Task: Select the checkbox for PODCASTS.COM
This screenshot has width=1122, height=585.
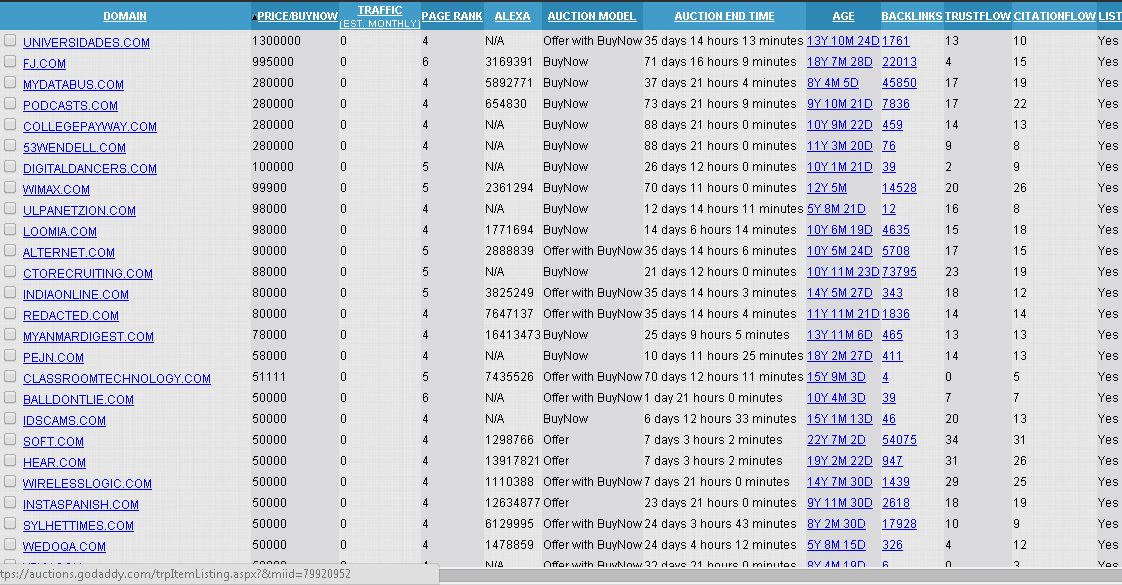Action: pyautogui.click(x=10, y=104)
